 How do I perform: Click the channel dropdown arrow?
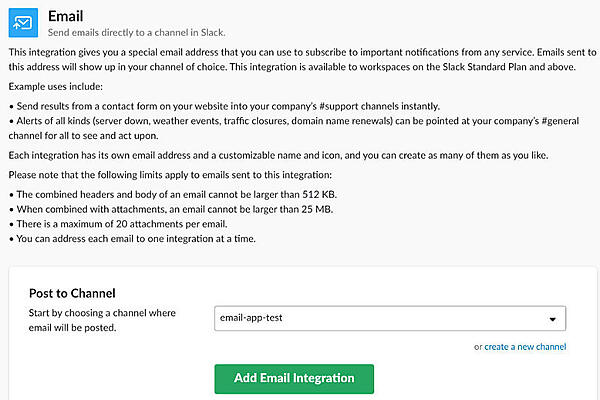click(553, 320)
